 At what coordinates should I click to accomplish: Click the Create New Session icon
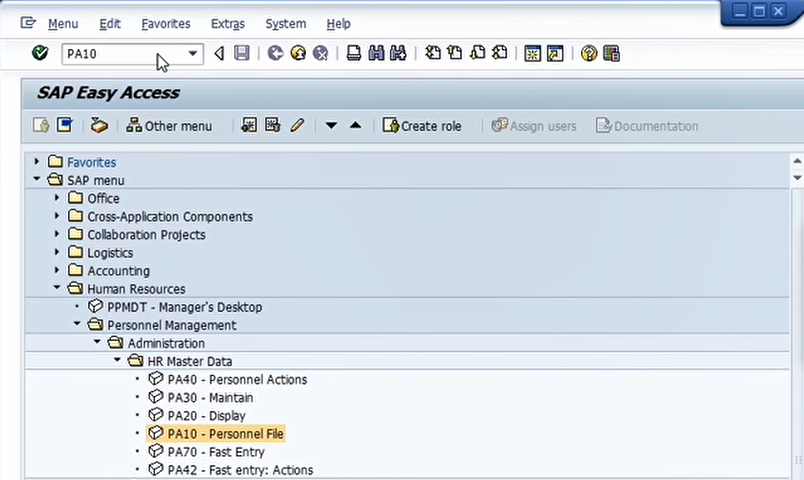(x=533, y=53)
